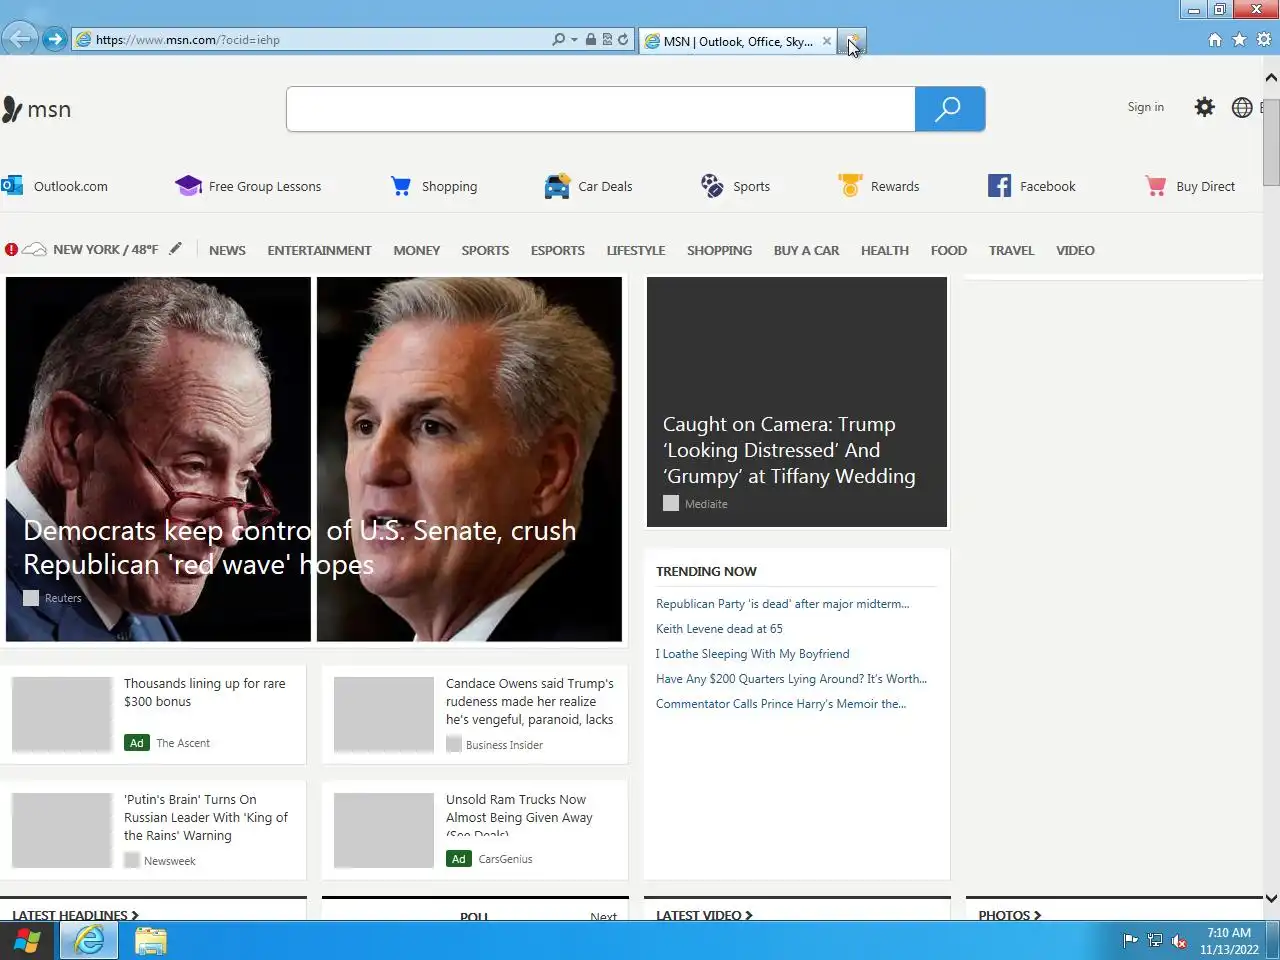Go back with the browser Back arrow
The image size is (1280, 960).
point(19,39)
